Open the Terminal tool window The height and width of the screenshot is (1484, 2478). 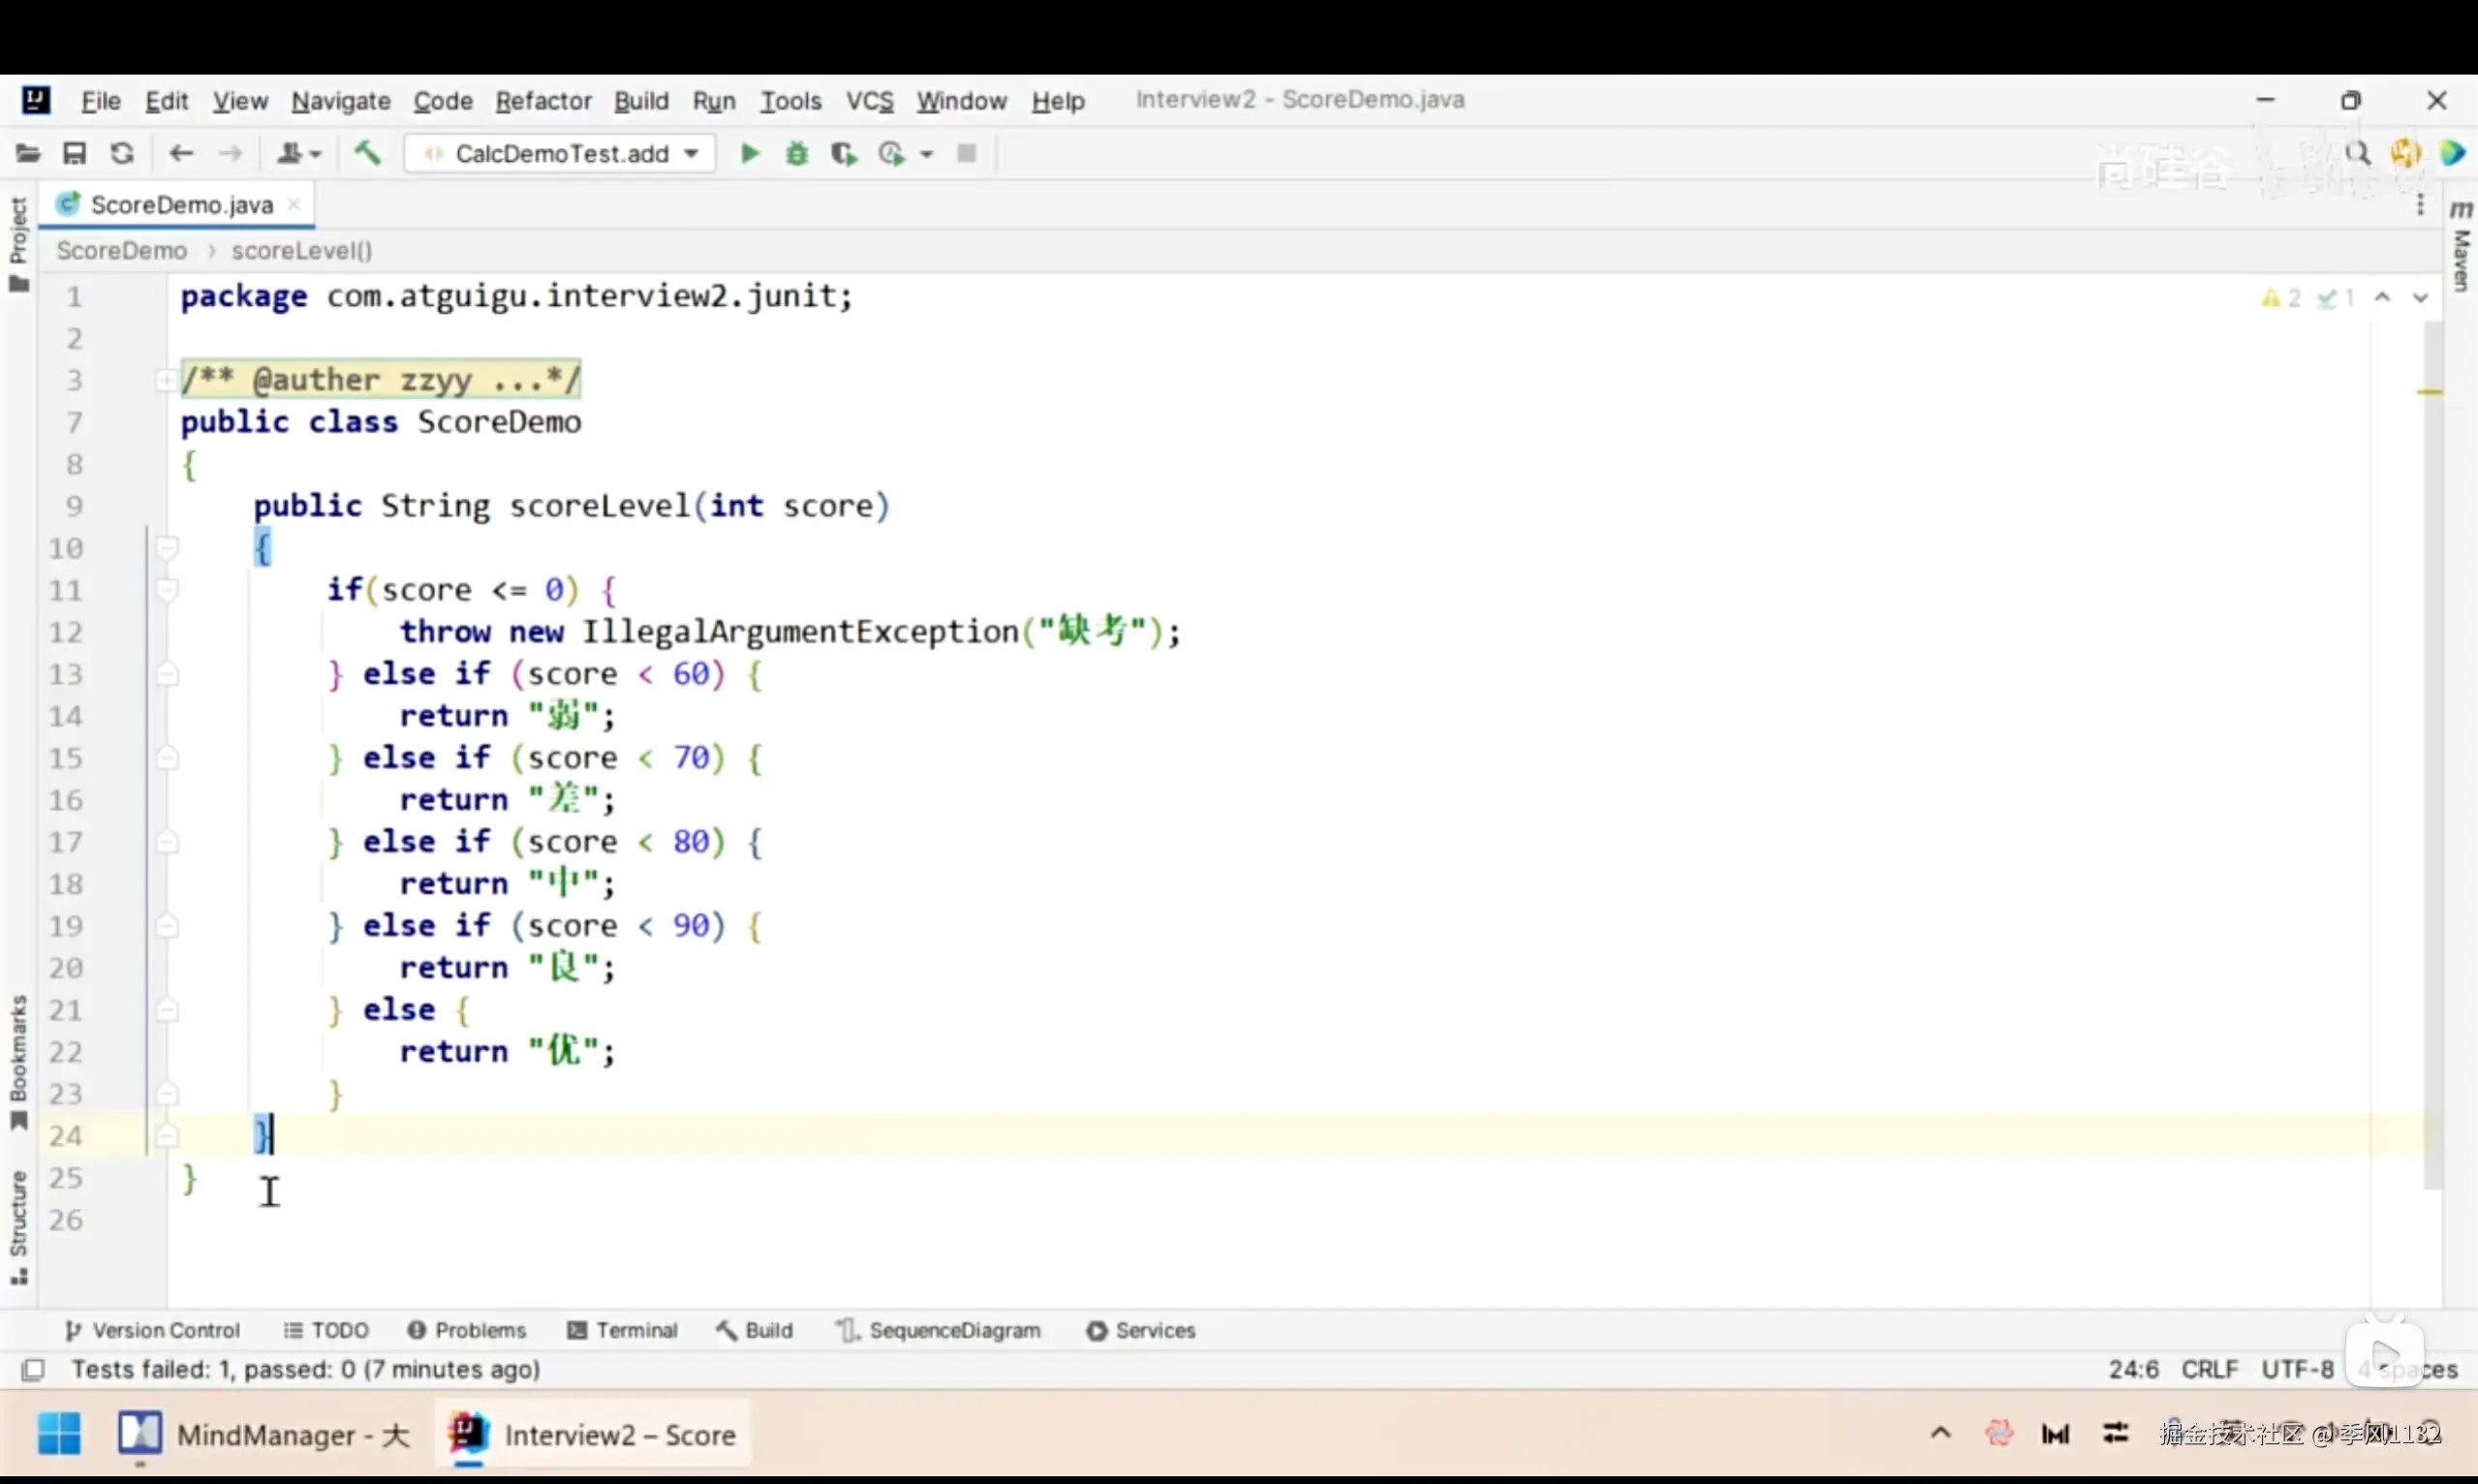[622, 1330]
